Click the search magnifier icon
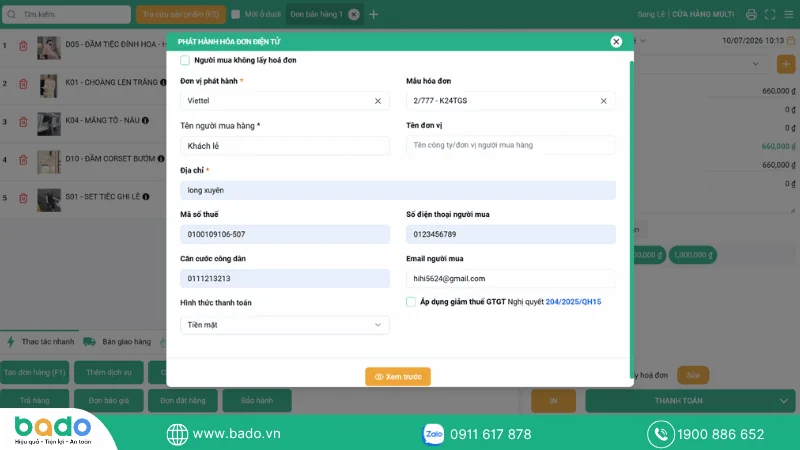 (11, 14)
